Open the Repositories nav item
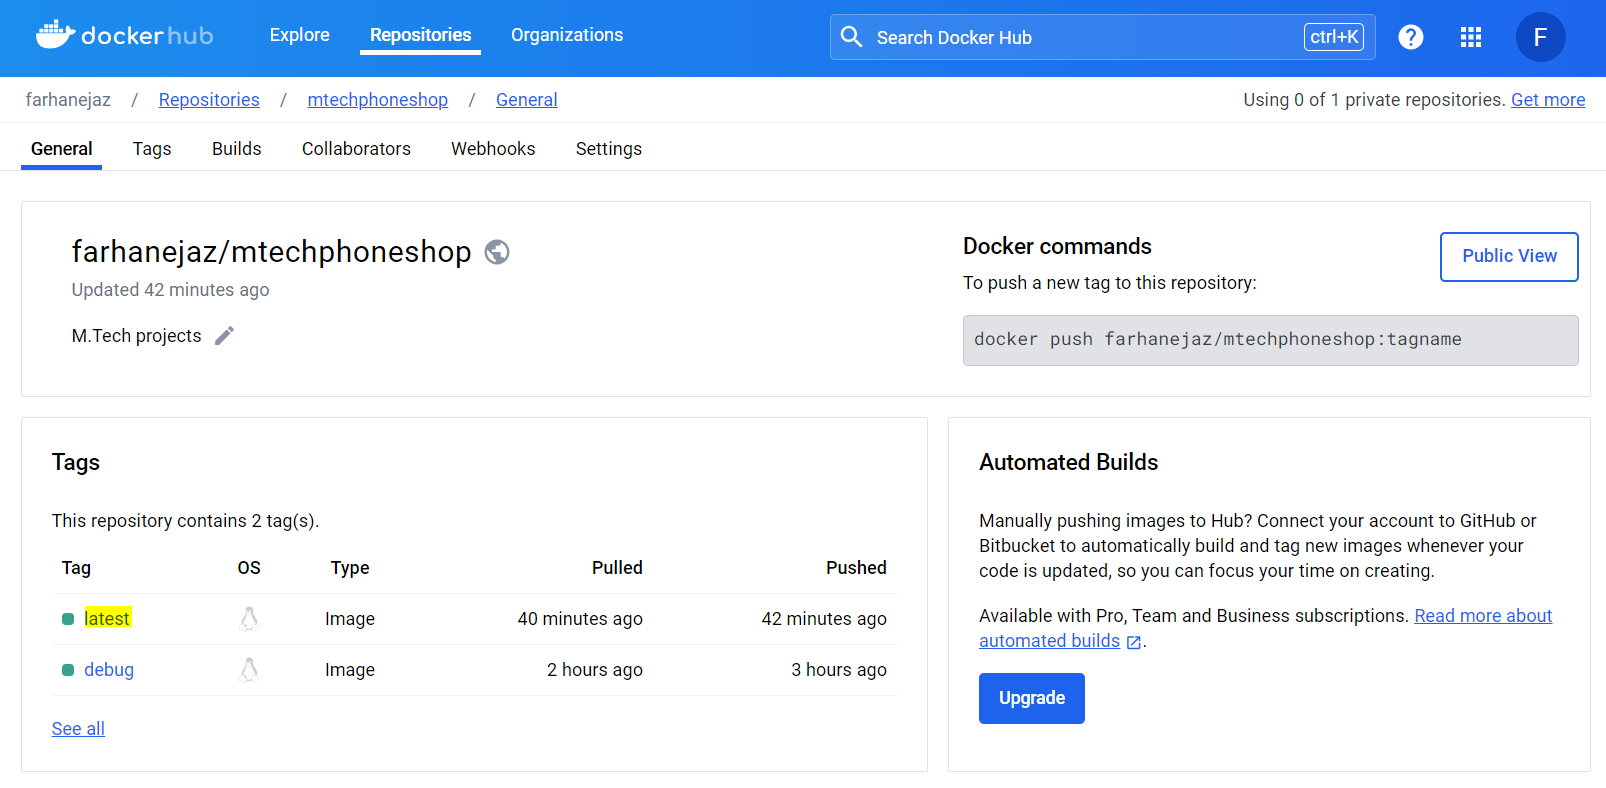1606x788 pixels. (x=420, y=35)
